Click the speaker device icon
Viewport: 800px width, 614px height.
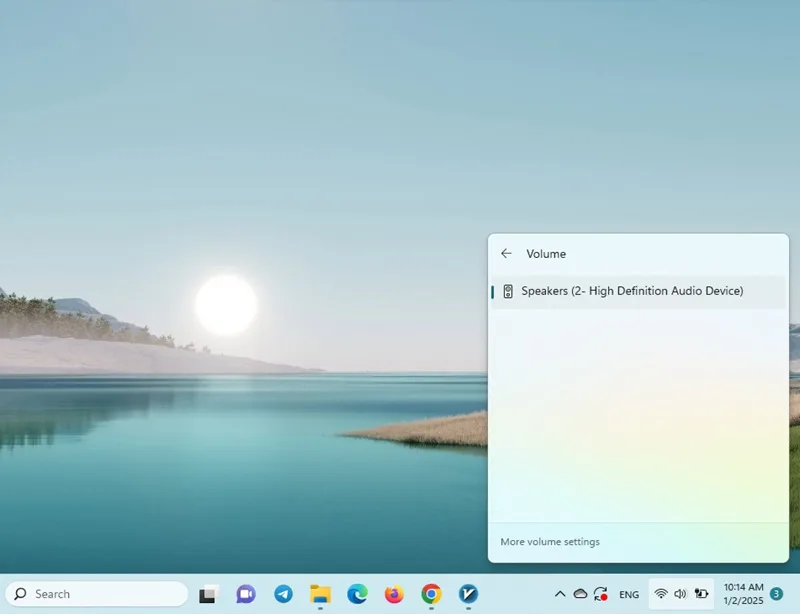508,291
